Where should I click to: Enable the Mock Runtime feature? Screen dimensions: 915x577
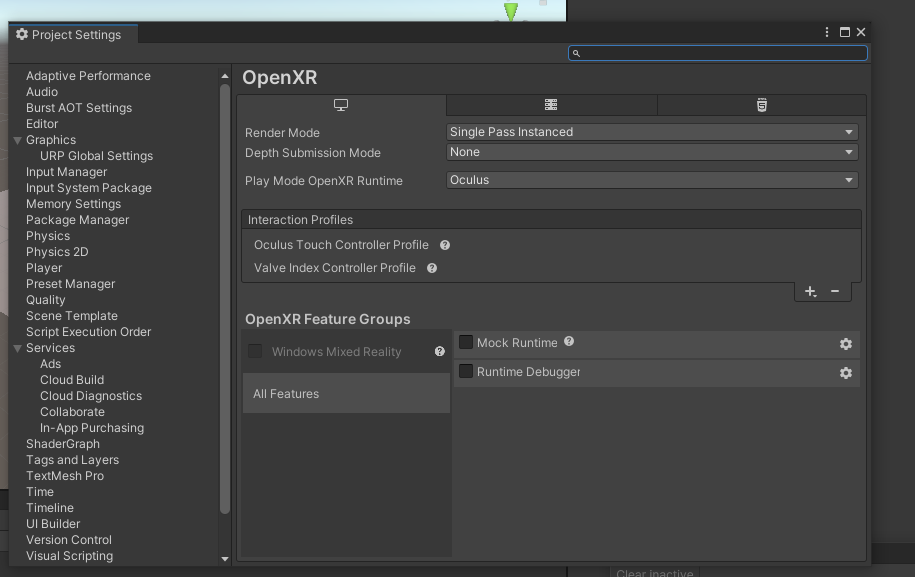pos(465,341)
